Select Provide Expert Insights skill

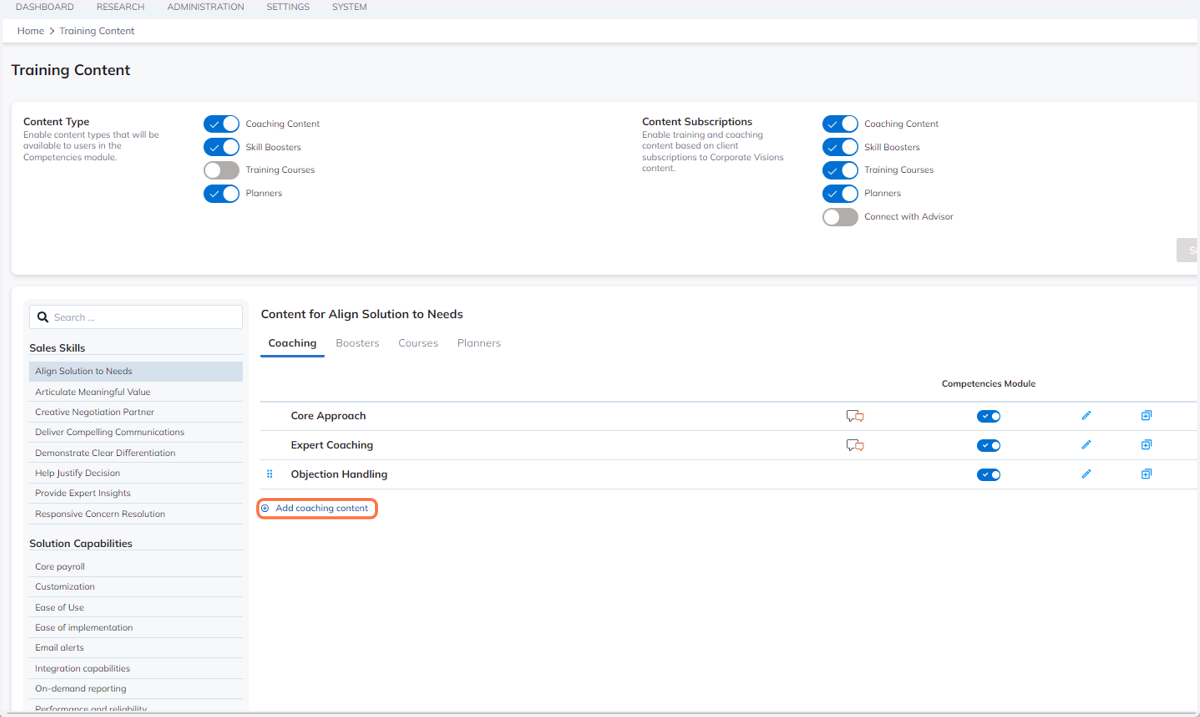[136, 493]
